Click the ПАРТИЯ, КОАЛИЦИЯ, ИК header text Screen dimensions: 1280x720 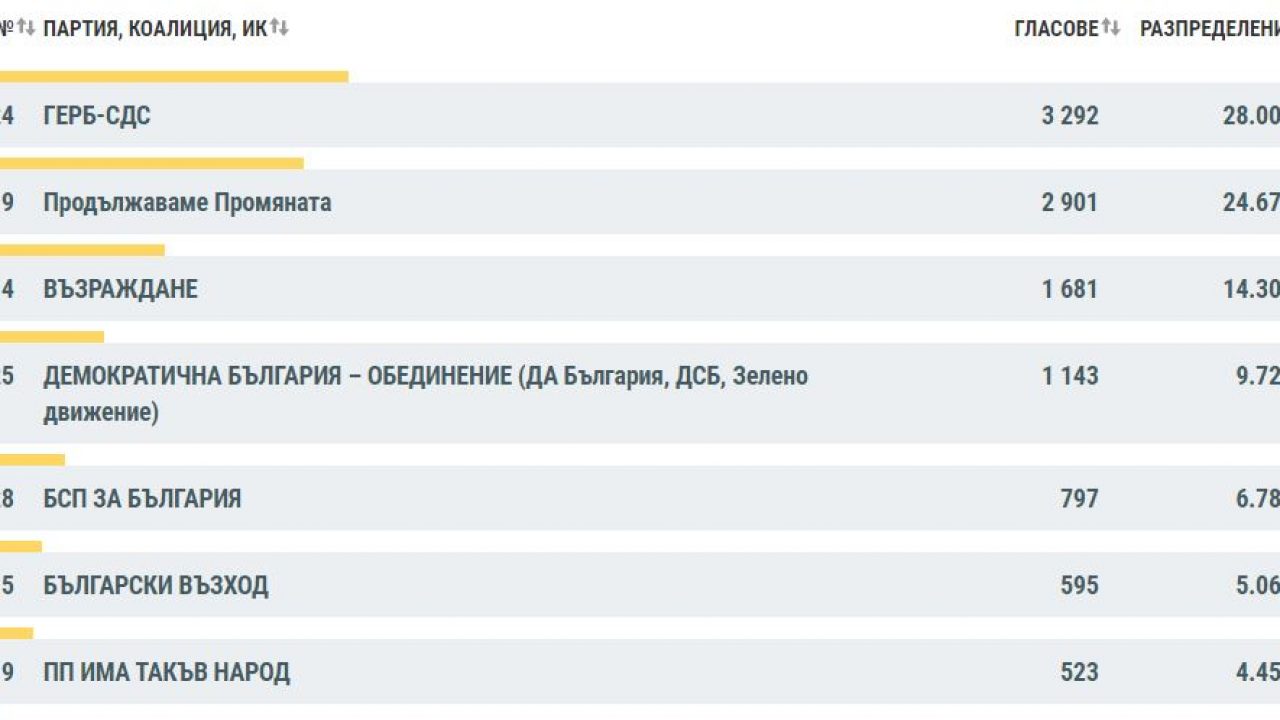point(155,29)
